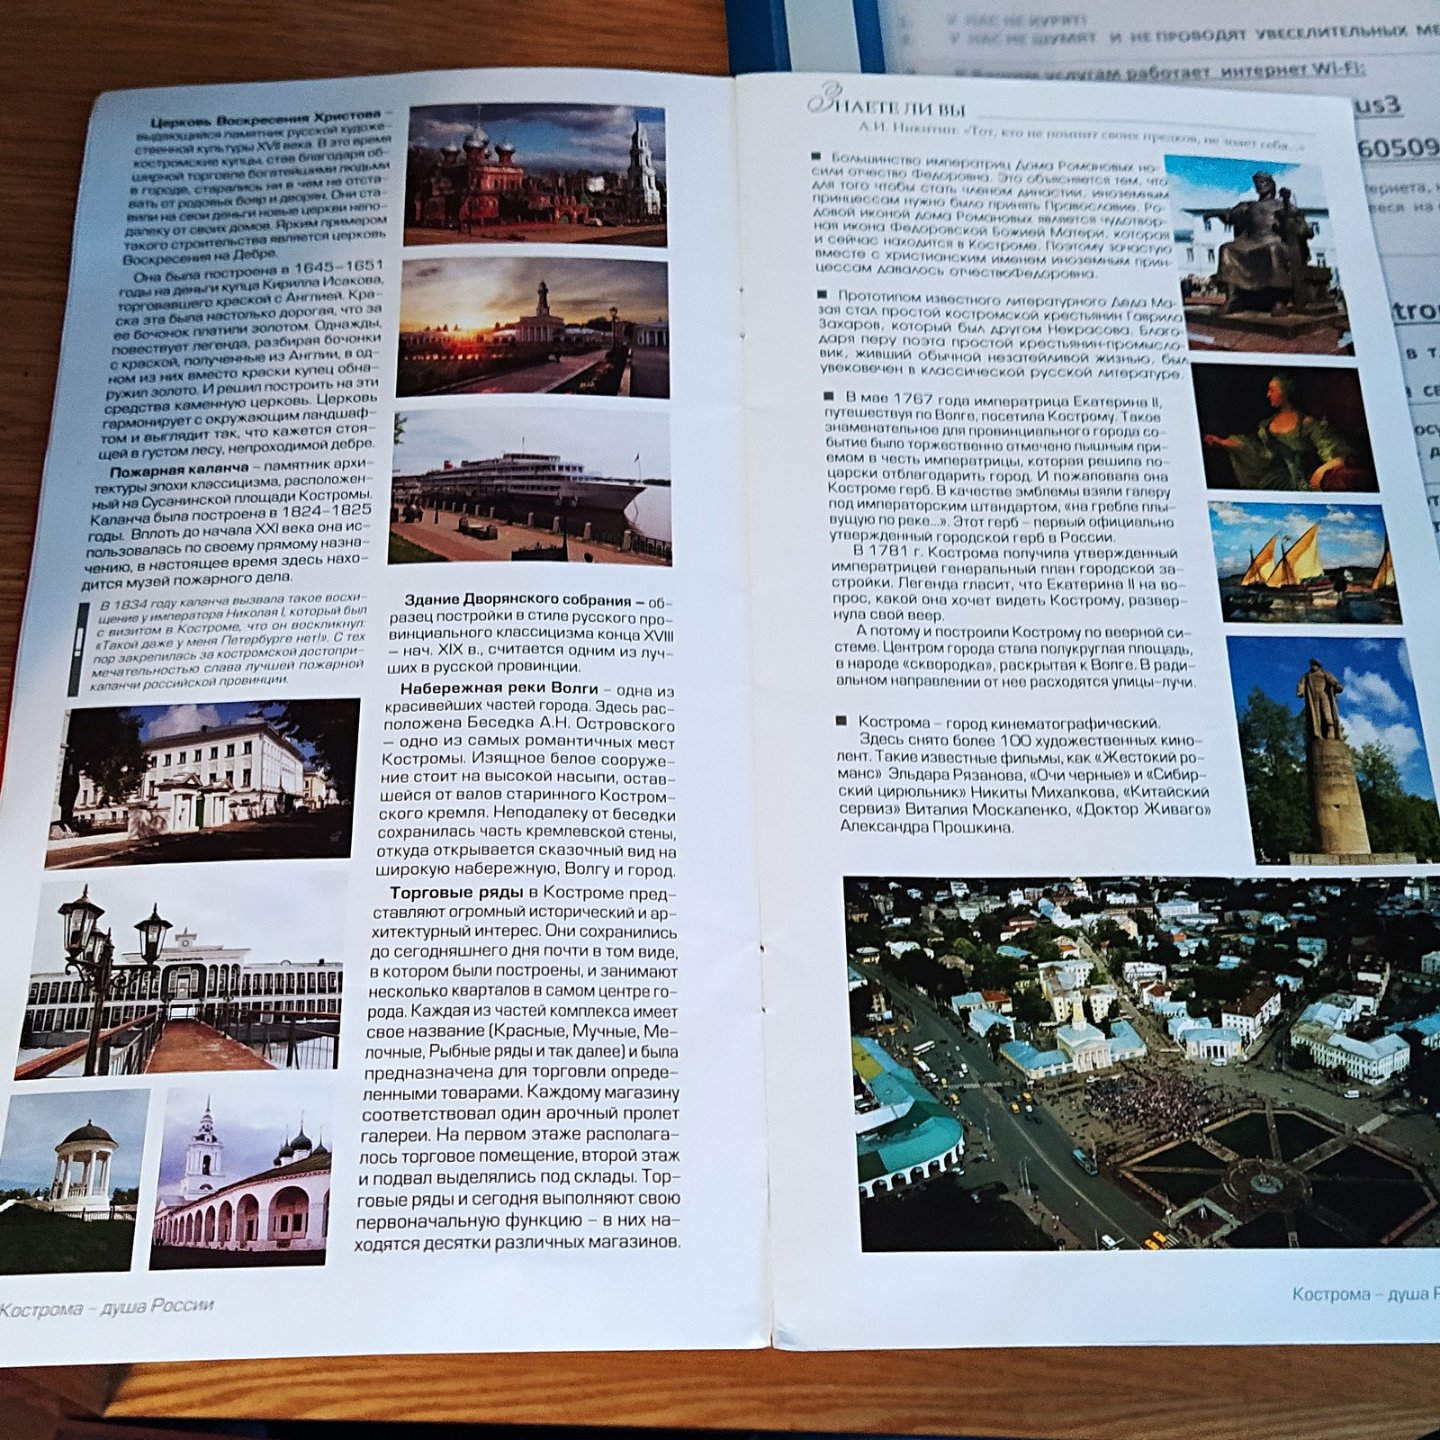Click 'Кострома – город кинематографический' line
This screenshot has height=1440, width=1440.
pyautogui.click(x=1009, y=722)
